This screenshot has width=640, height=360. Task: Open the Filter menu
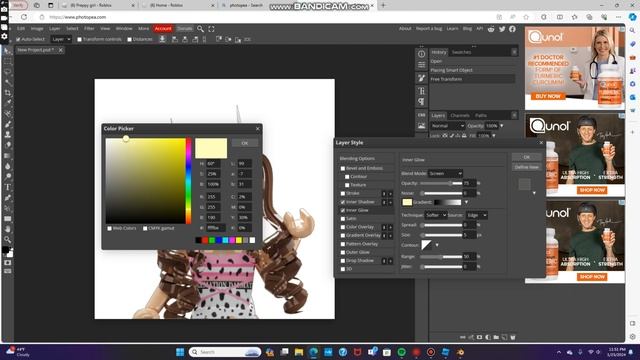click(89, 29)
